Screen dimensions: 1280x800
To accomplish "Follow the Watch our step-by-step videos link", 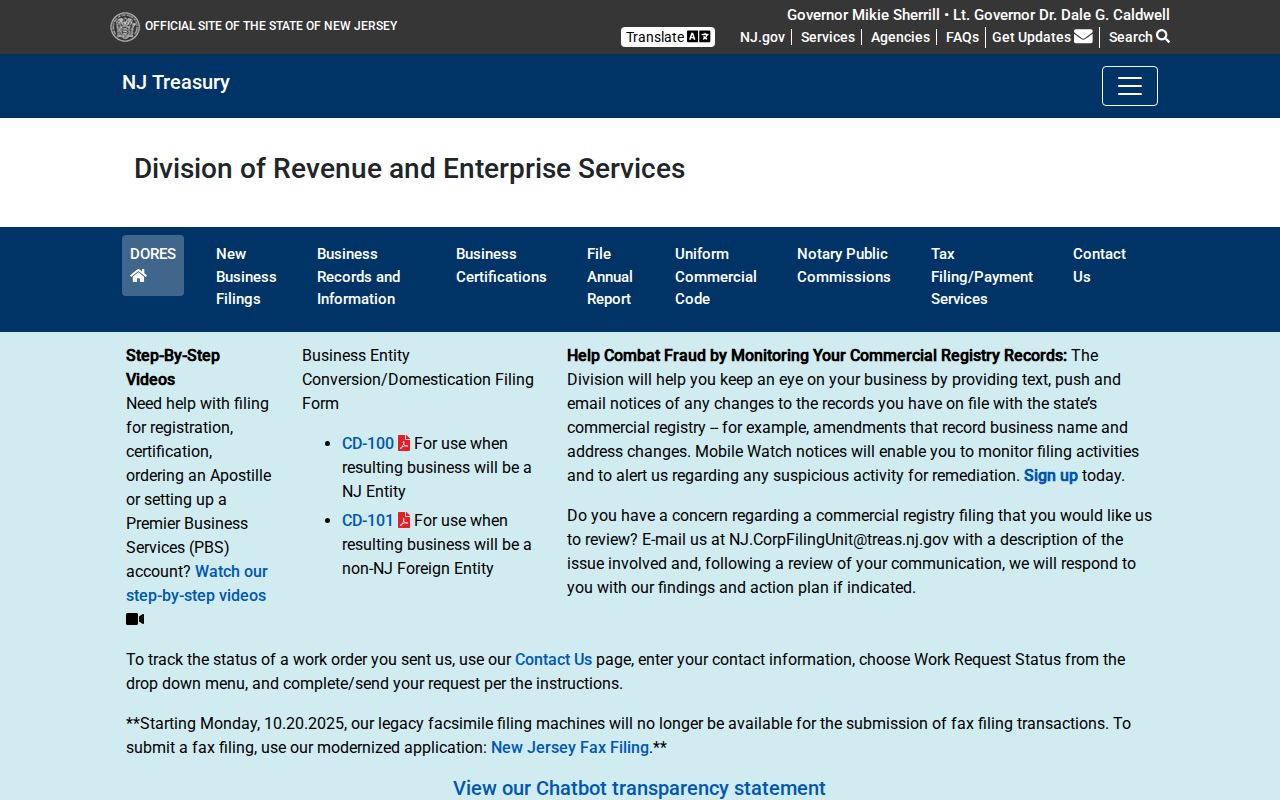I will (197, 583).
